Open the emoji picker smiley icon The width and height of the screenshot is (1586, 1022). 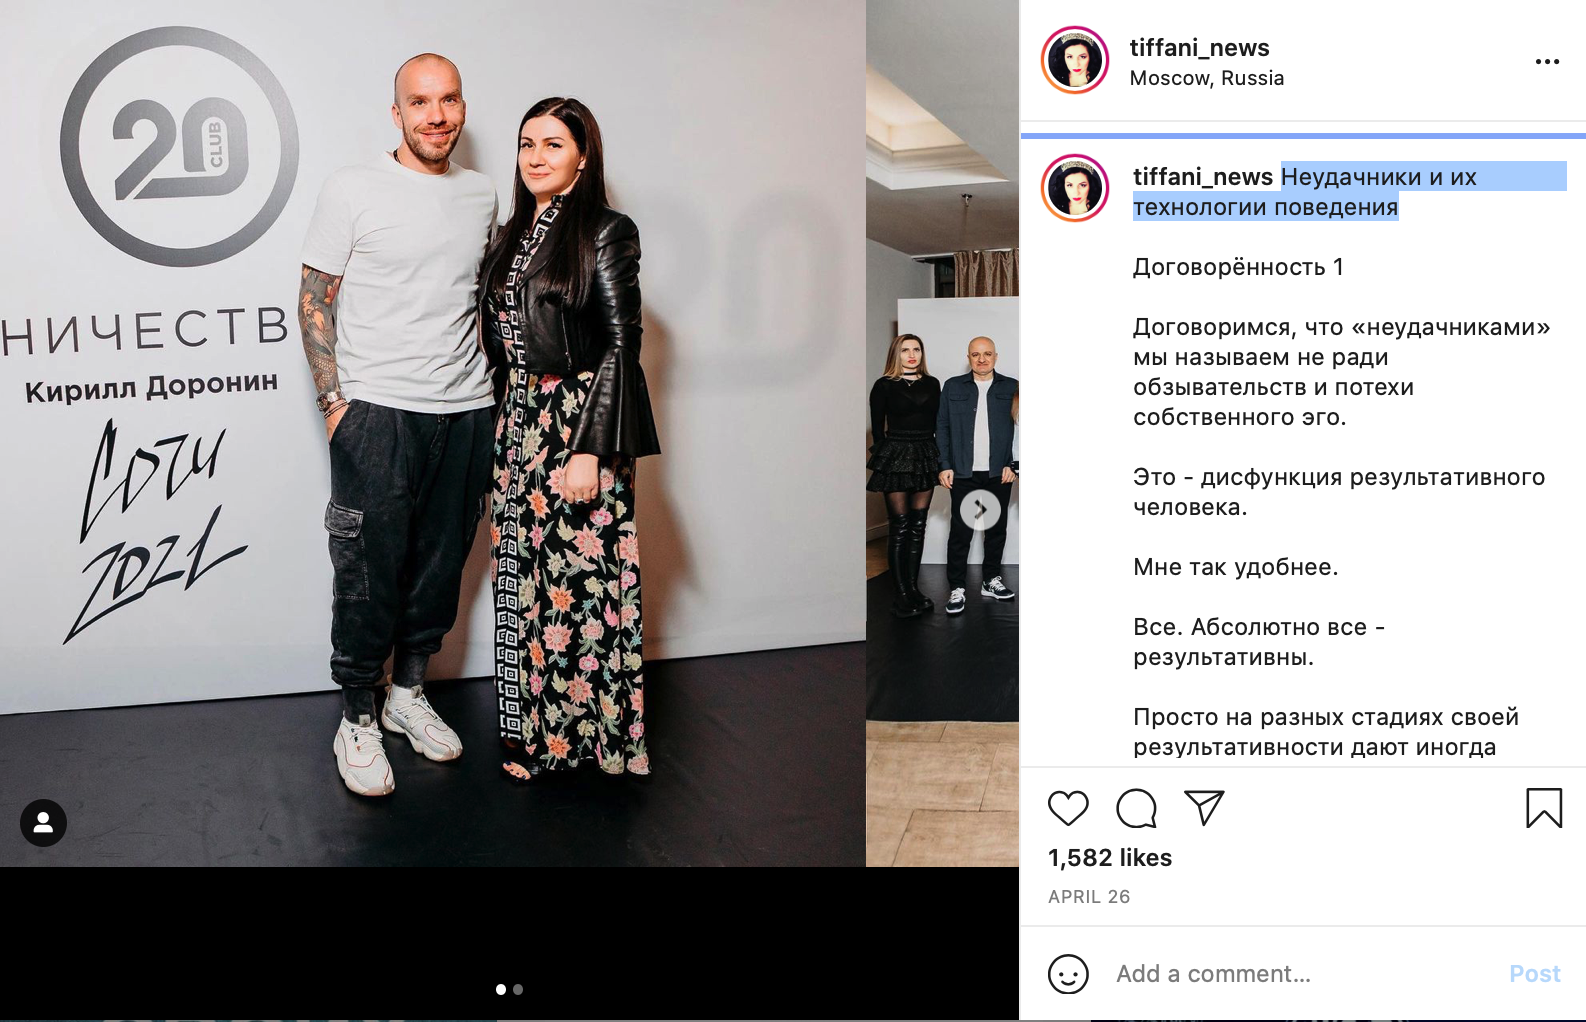[1068, 974]
